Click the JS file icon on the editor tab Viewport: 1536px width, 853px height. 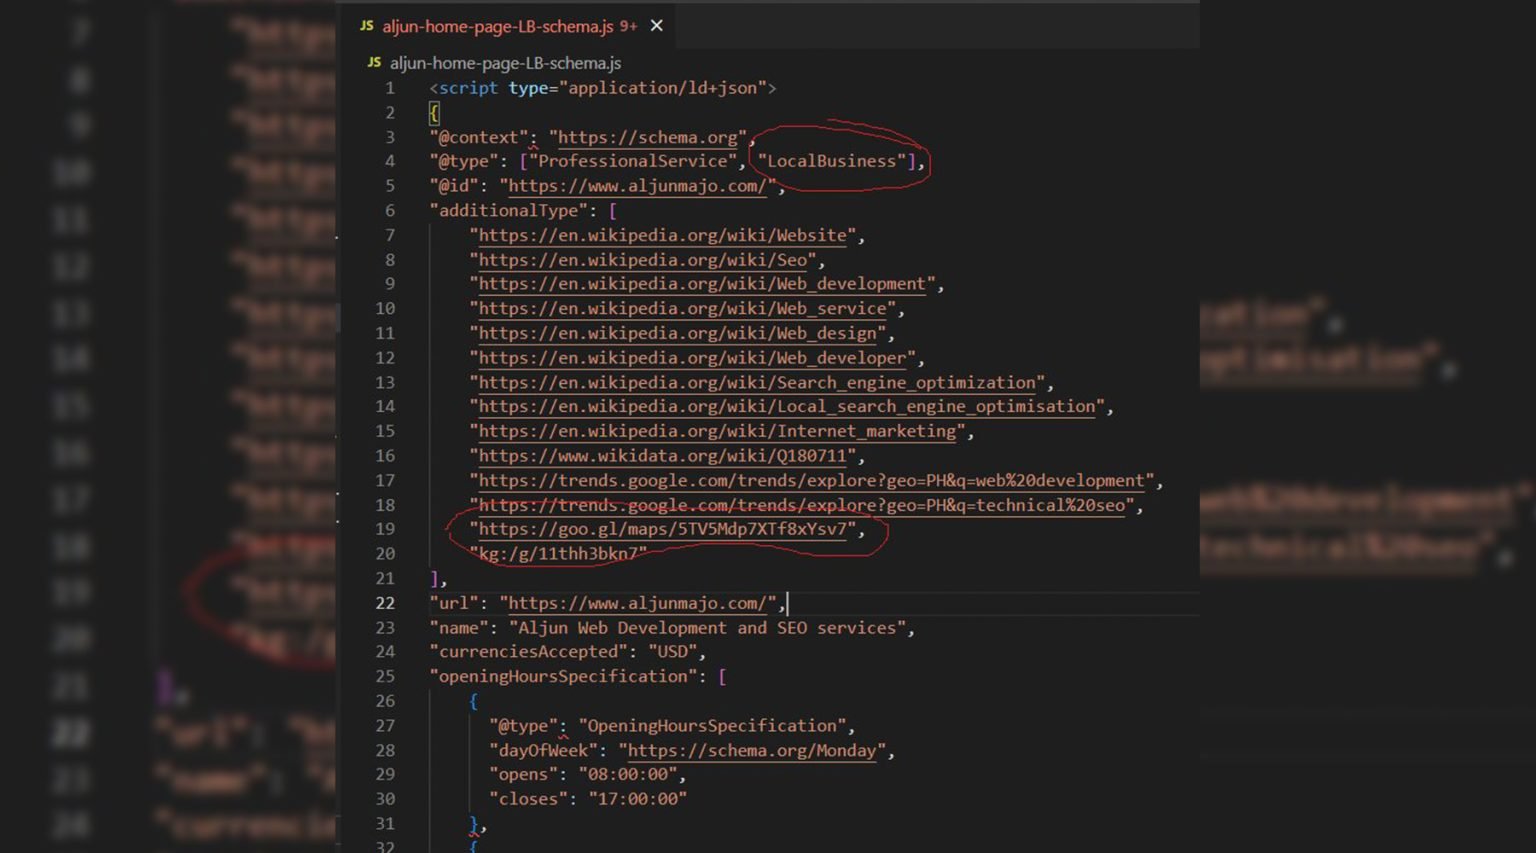[367, 26]
